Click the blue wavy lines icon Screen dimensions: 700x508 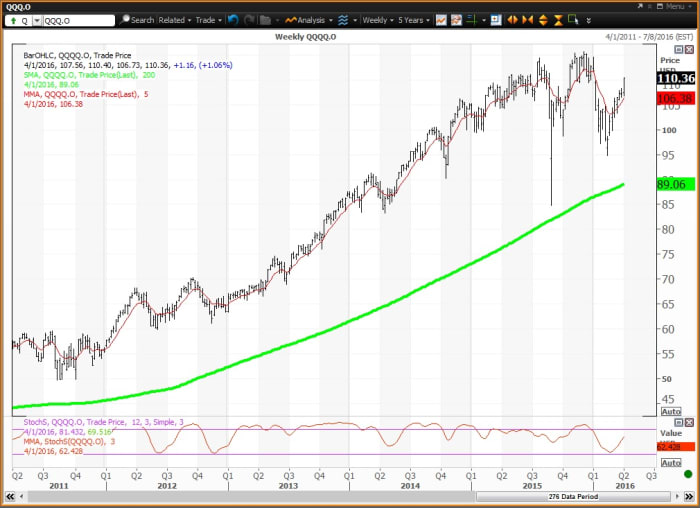tap(343, 20)
